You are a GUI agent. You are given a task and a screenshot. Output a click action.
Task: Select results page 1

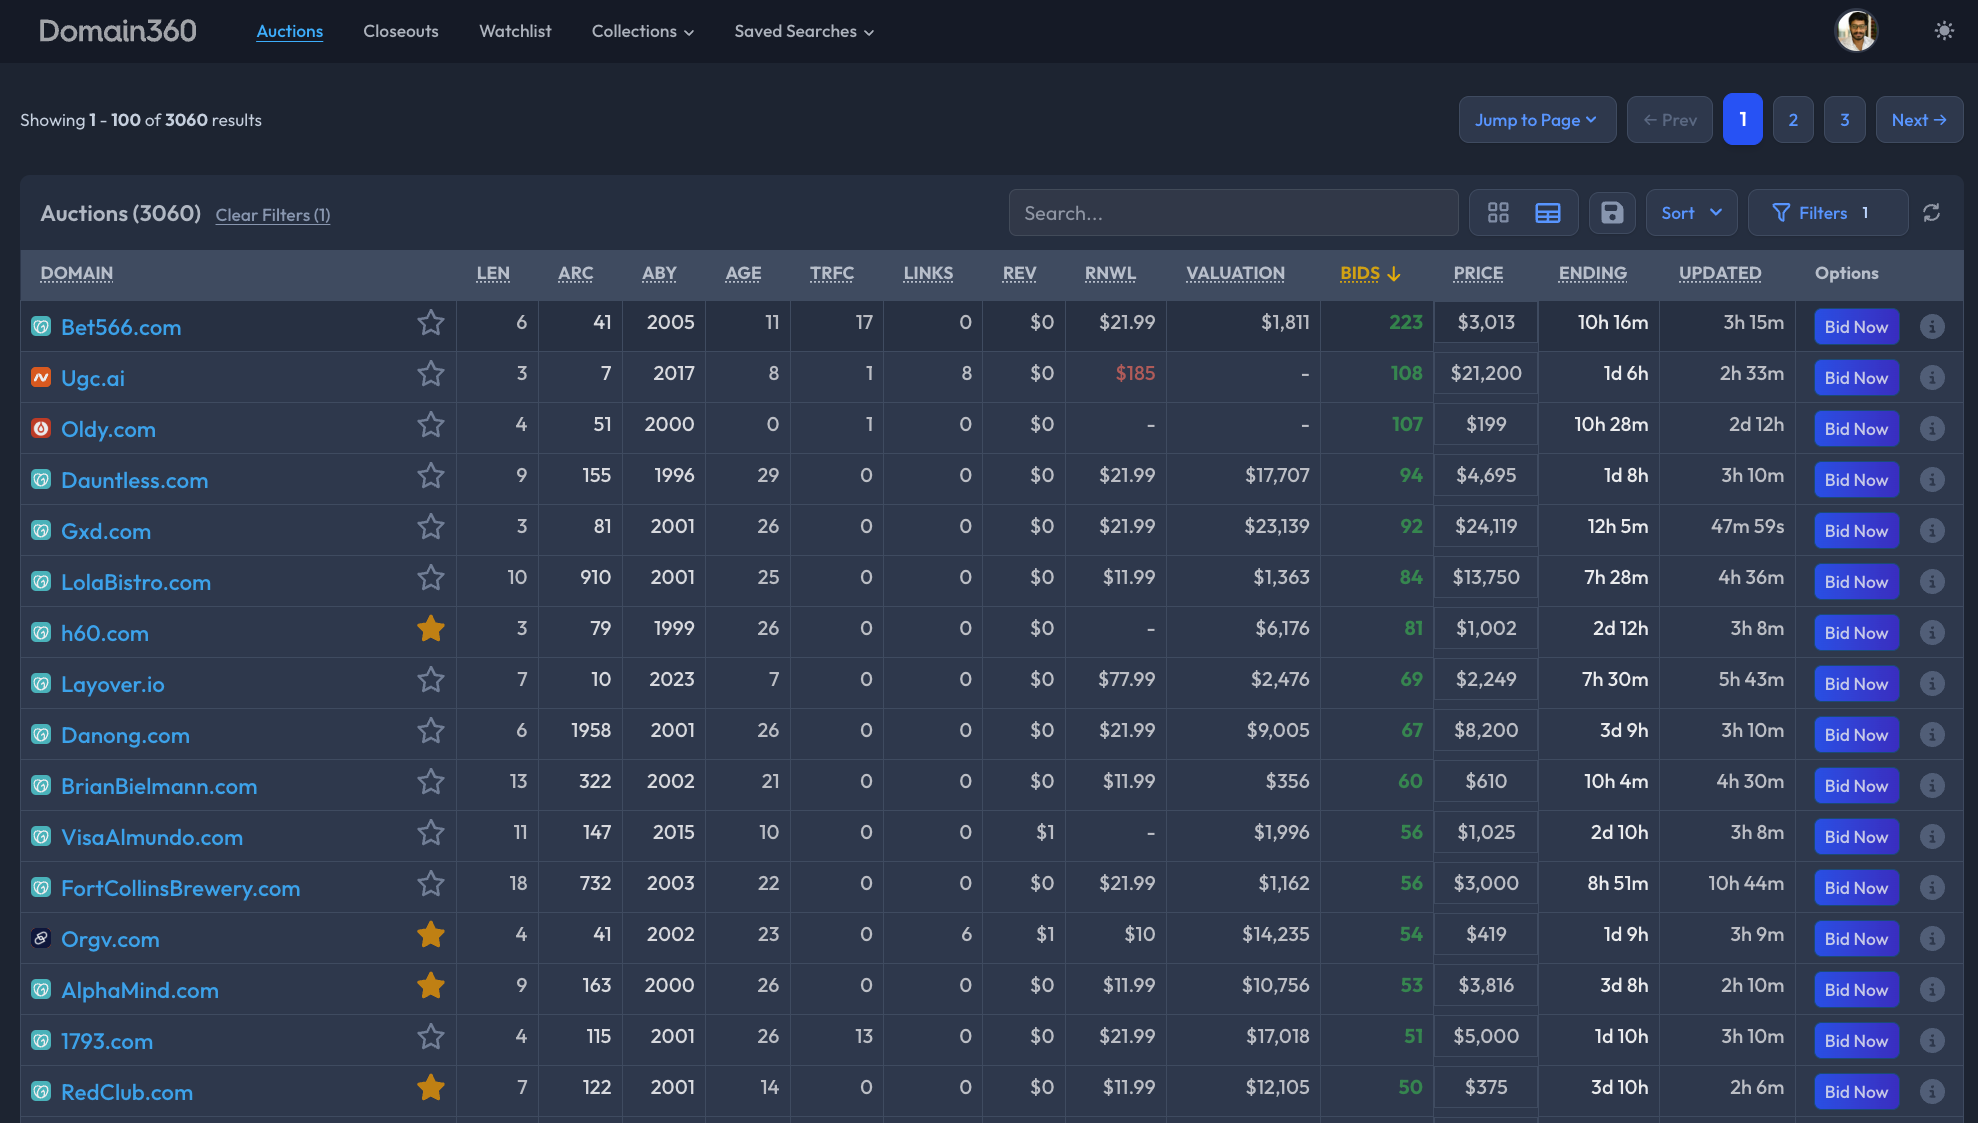click(x=1742, y=119)
